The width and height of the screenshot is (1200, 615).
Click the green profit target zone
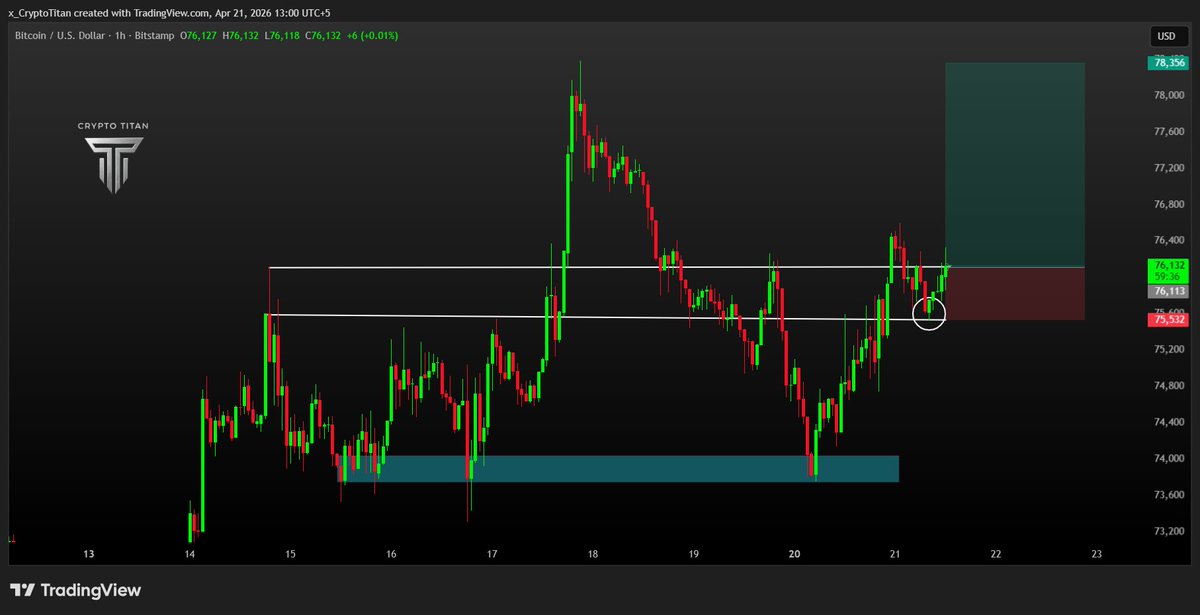pos(1014,165)
